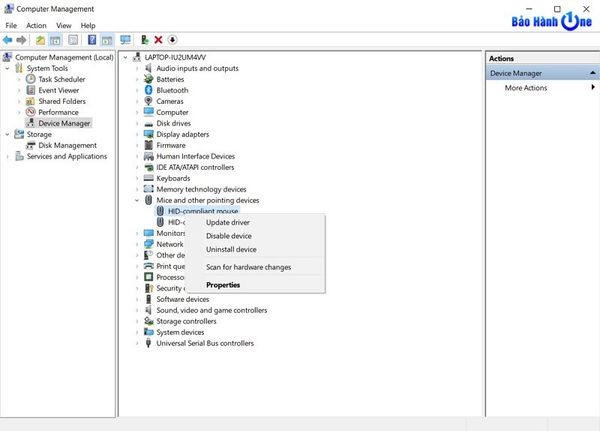Click the scan hardware monitor toolbar icon
Screen dimensions: 600x431
click(x=125, y=40)
